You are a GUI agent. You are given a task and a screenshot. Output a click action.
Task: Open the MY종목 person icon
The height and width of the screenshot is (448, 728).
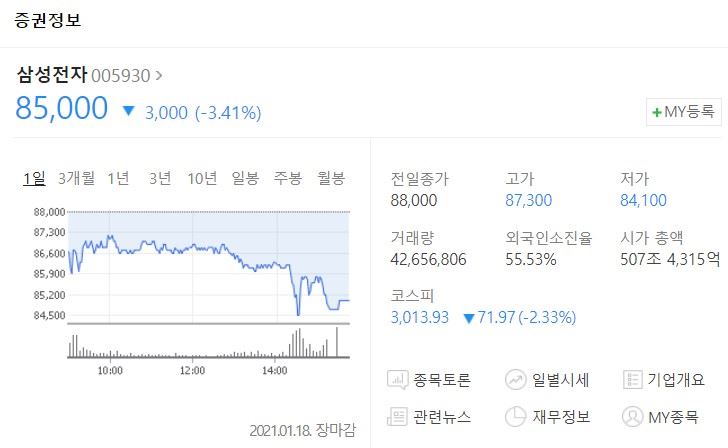632,416
